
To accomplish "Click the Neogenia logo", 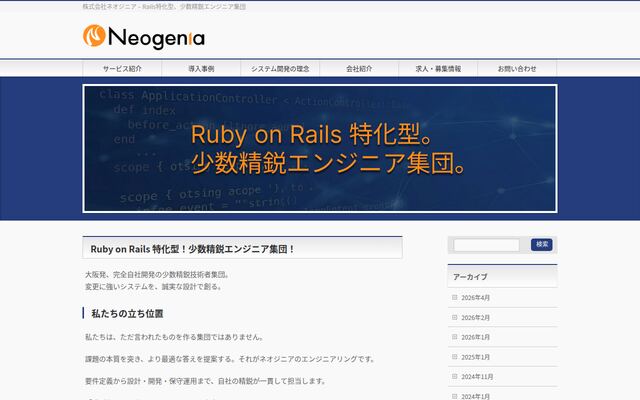I will coord(143,36).
